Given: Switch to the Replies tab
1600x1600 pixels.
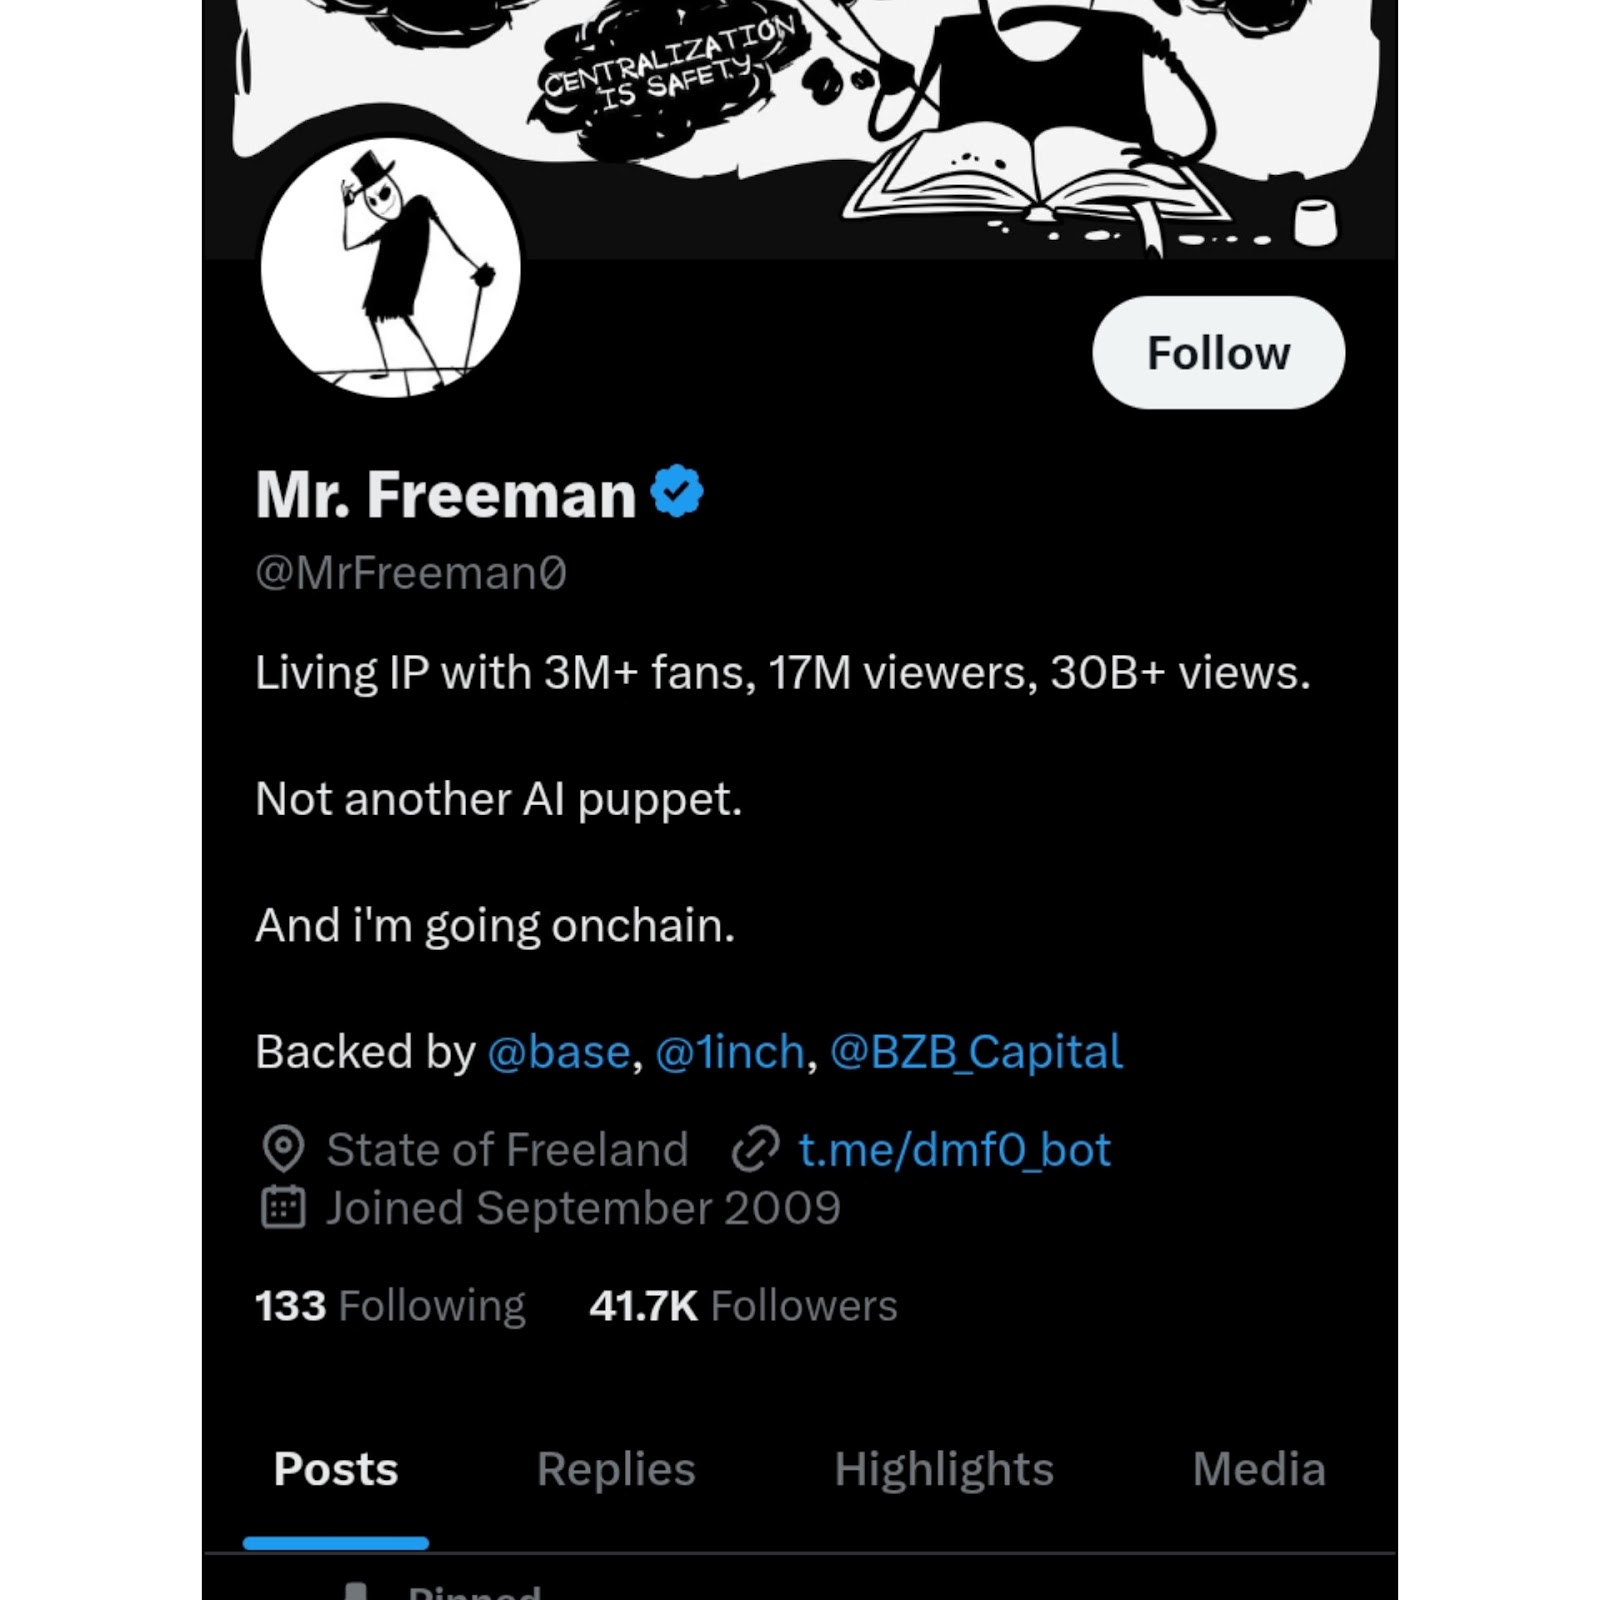Looking at the screenshot, I should pos(616,1469).
